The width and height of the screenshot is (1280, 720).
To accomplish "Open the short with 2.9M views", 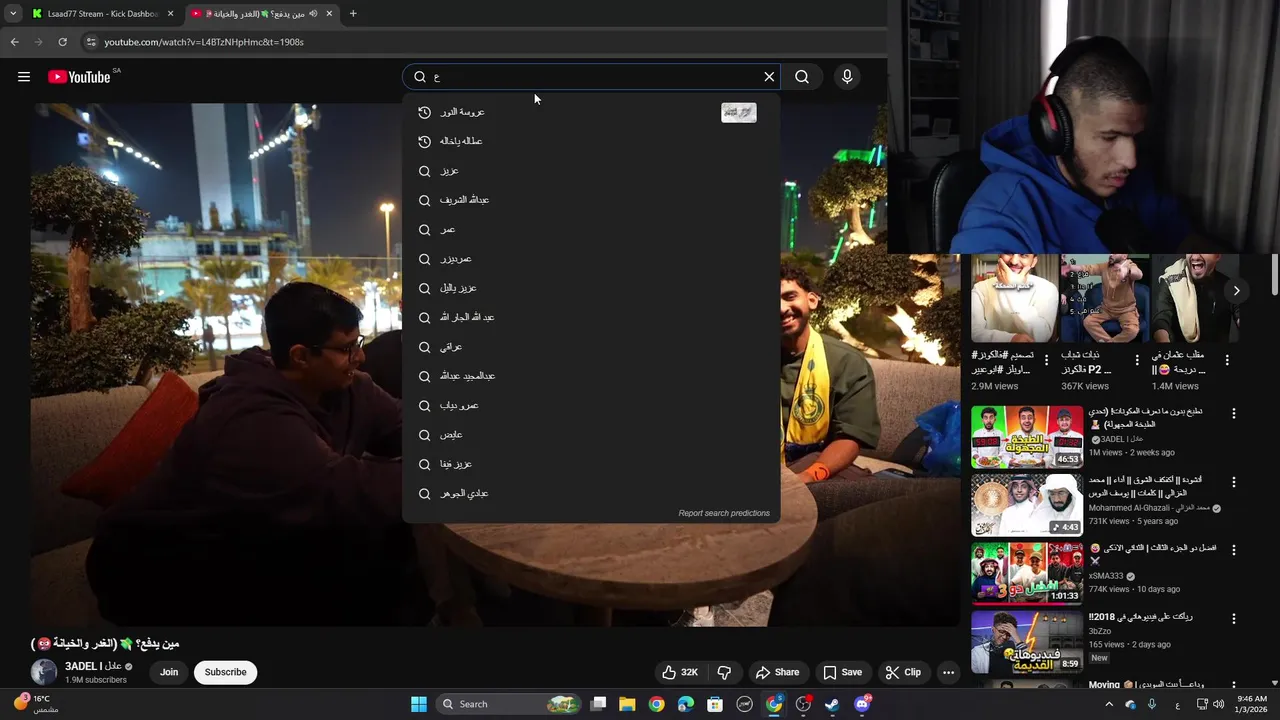I will [x=1013, y=298].
